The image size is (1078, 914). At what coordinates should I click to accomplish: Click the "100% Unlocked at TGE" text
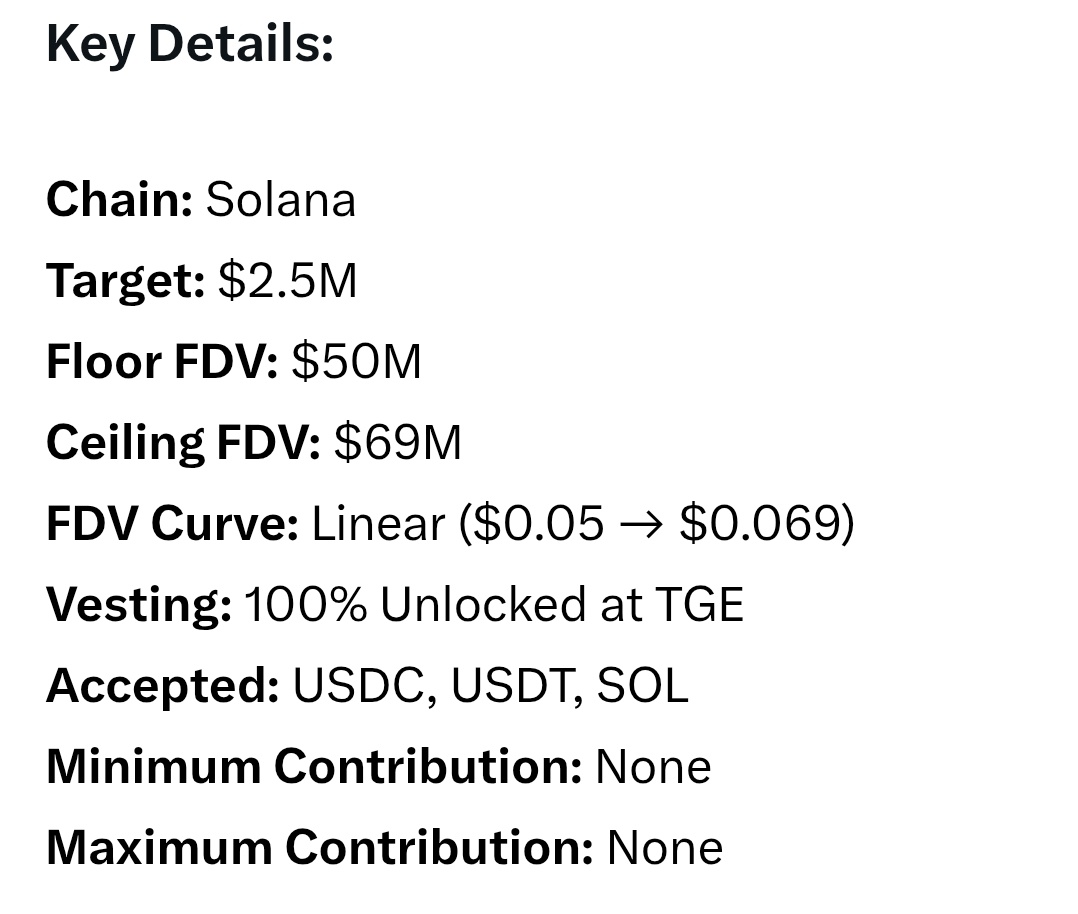coord(494,605)
